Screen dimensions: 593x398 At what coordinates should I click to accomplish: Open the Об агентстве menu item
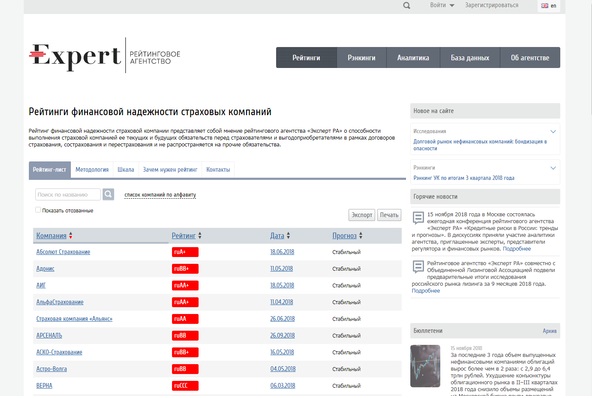pyautogui.click(x=530, y=58)
